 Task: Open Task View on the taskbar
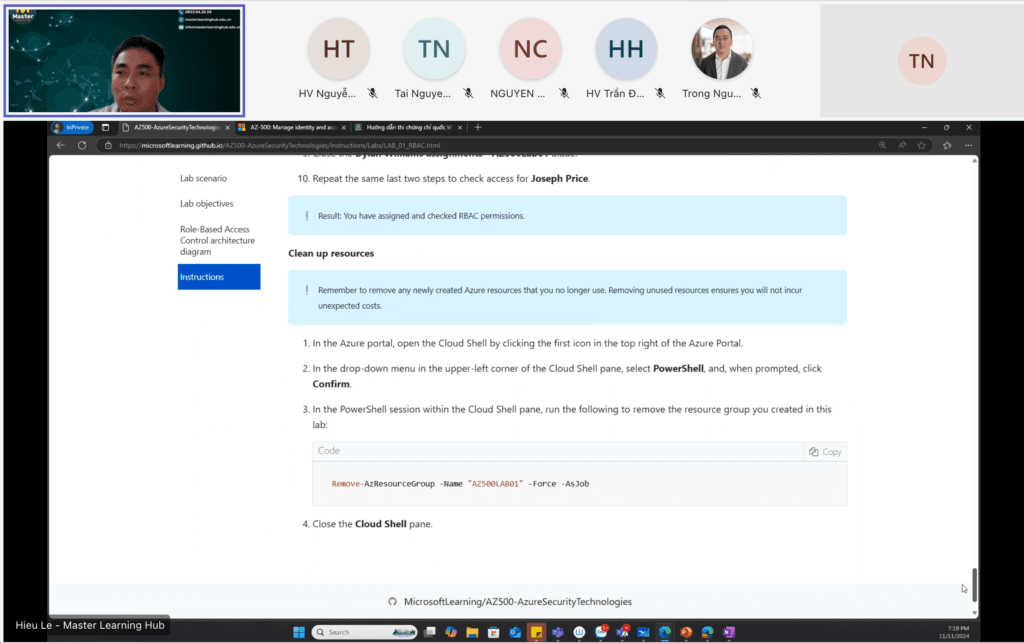pos(430,632)
